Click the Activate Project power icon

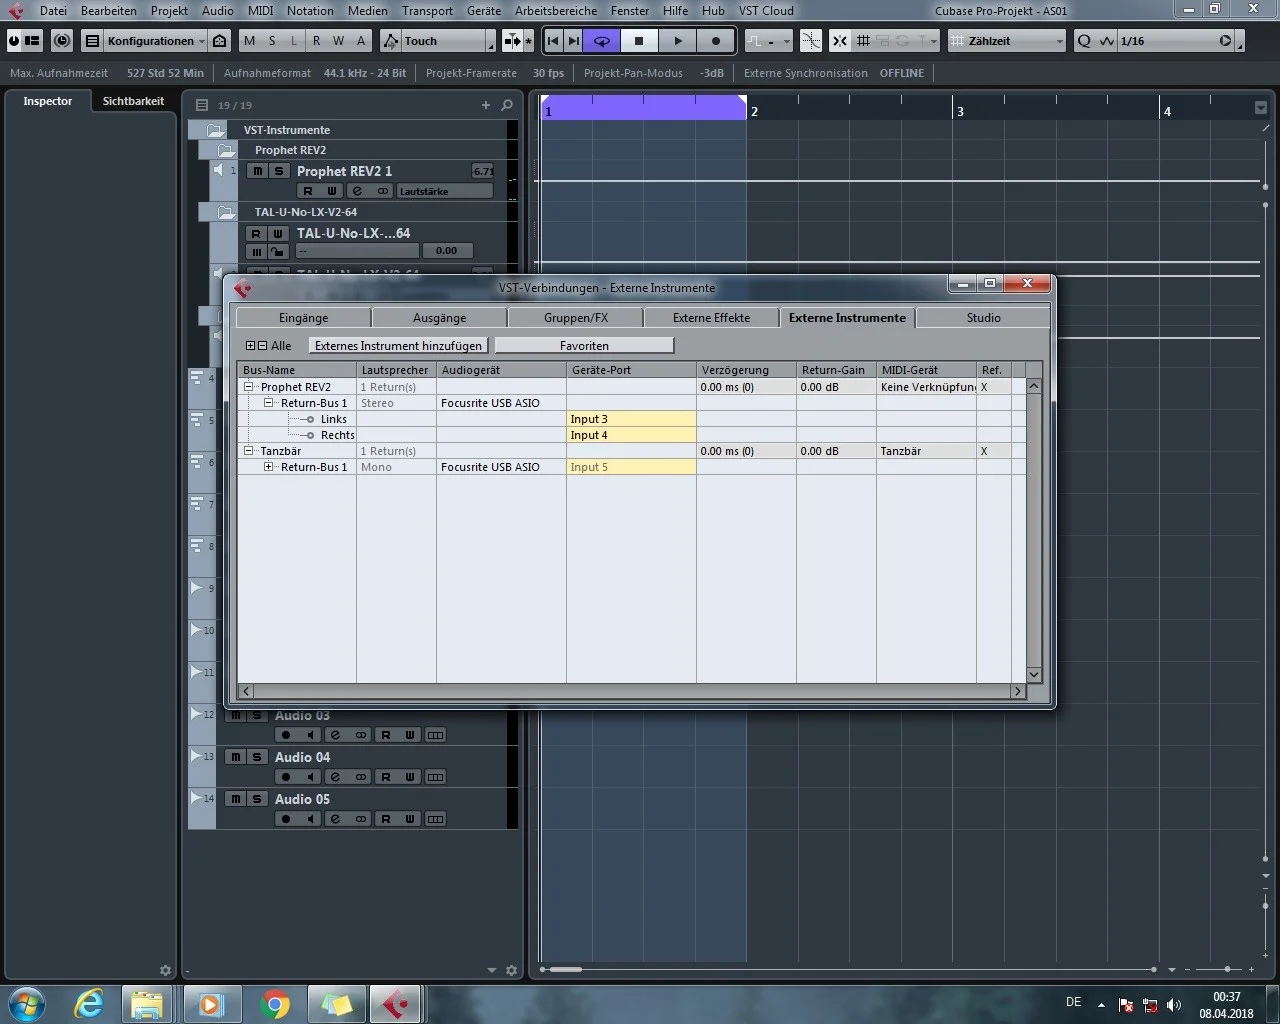(14, 41)
